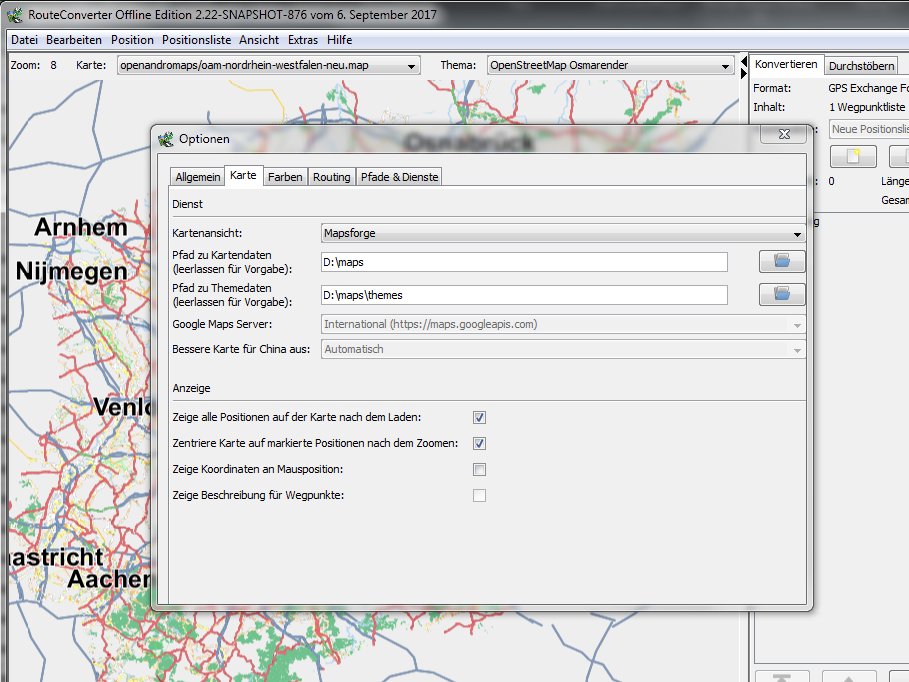Switch to Durchstöbern tab
The image size is (909, 682).
point(861,66)
